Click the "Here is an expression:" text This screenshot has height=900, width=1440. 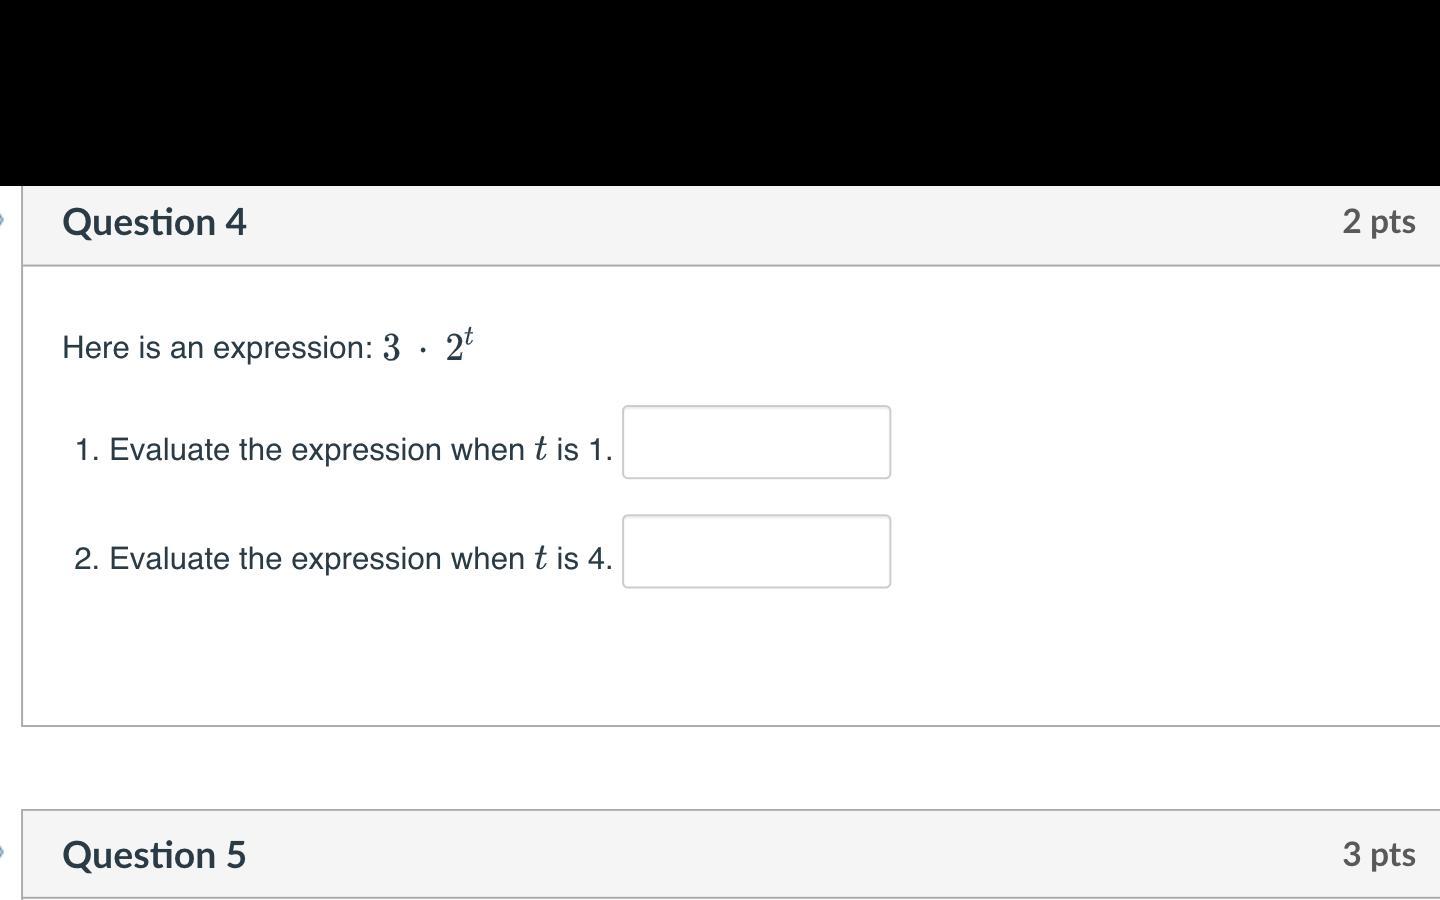[x=217, y=348]
